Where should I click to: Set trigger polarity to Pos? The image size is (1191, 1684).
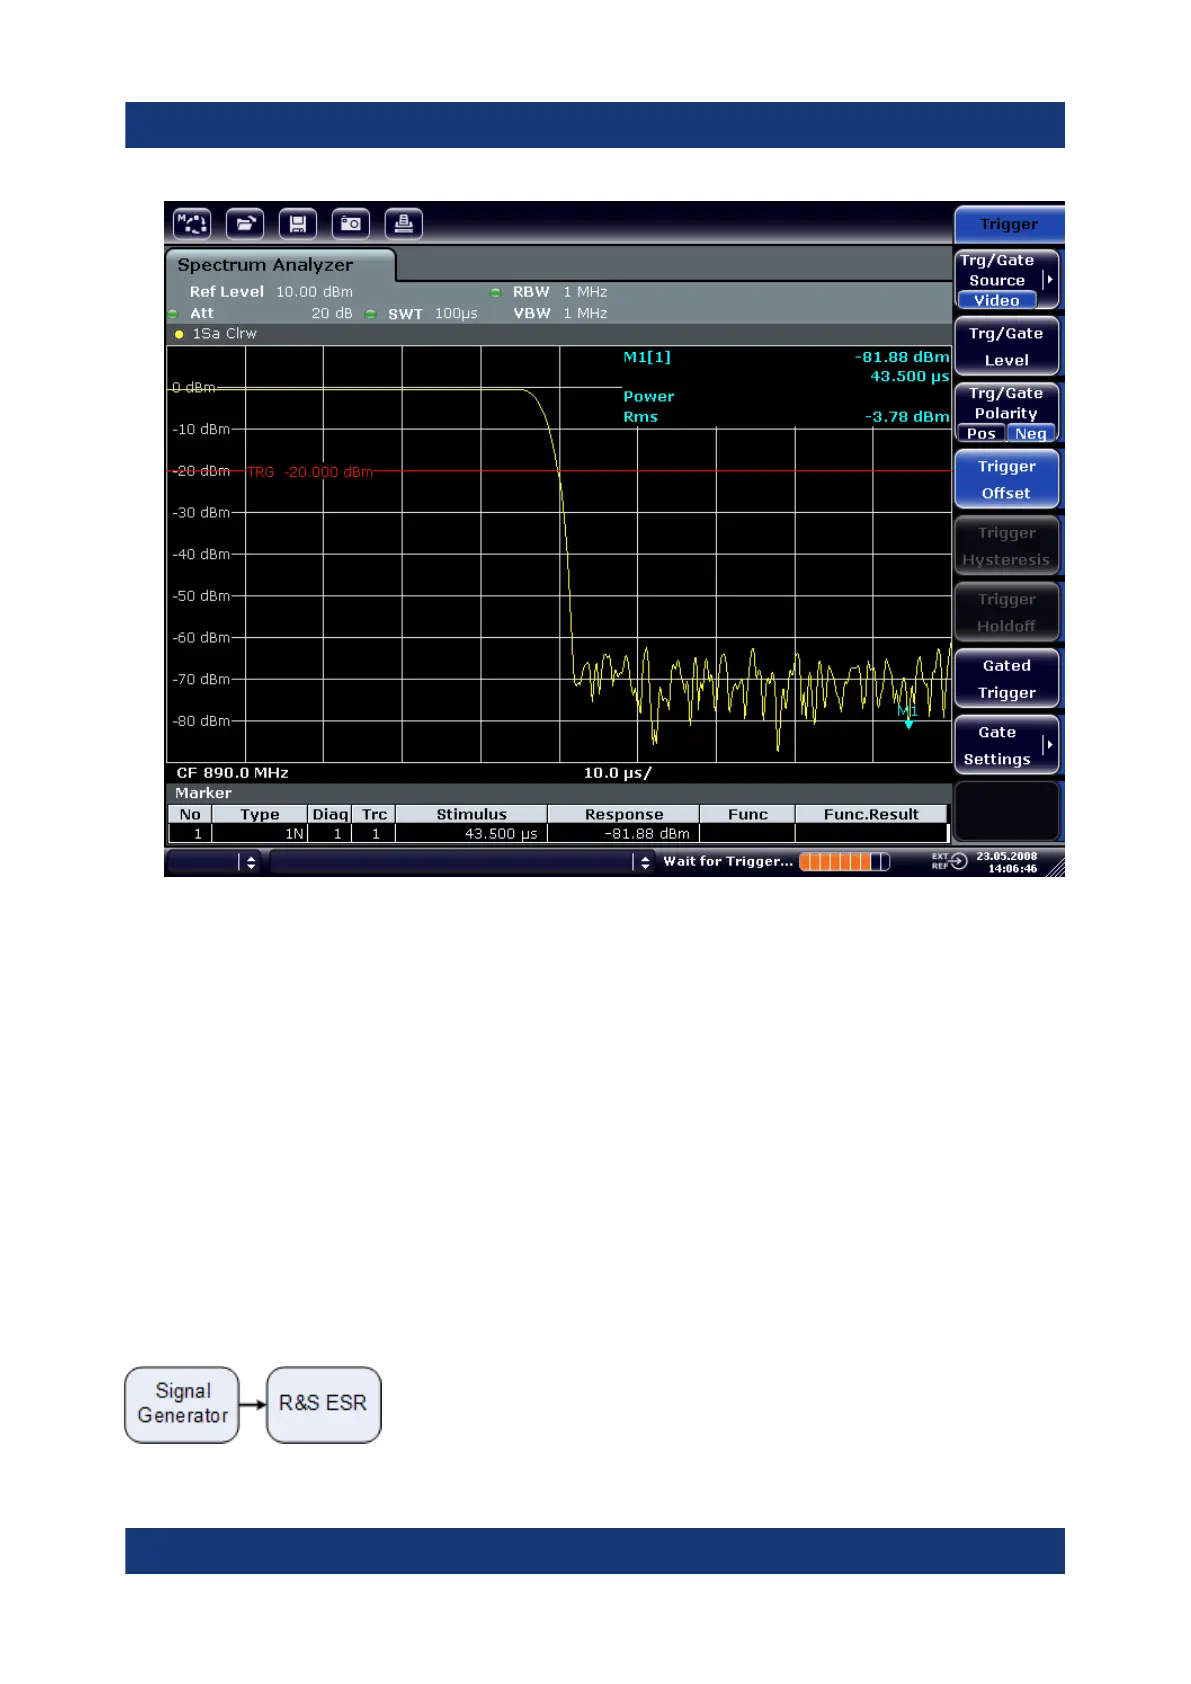(x=981, y=434)
